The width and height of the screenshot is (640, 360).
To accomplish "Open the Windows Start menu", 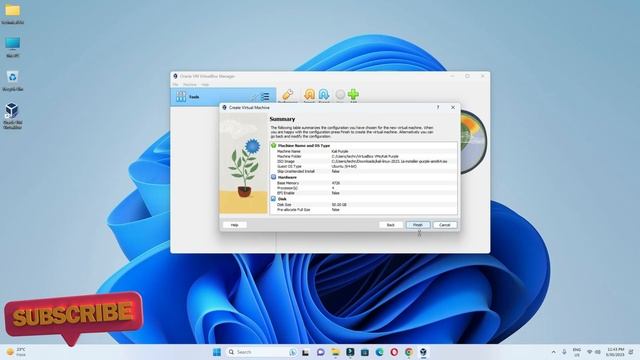I will pos(217,352).
